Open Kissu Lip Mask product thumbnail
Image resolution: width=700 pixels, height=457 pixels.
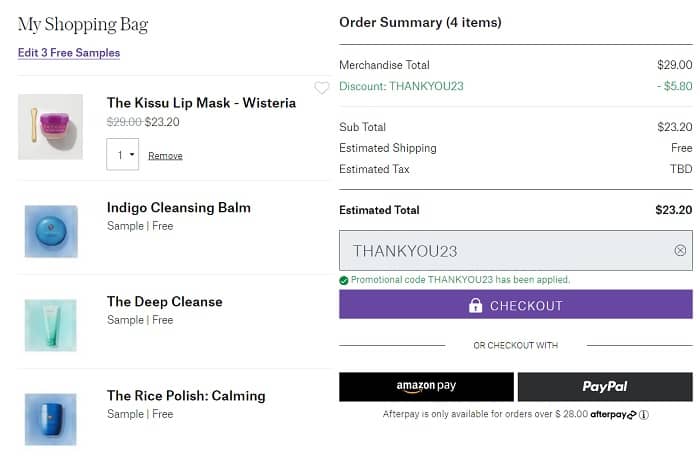pyautogui.click(x=50, y=127)
